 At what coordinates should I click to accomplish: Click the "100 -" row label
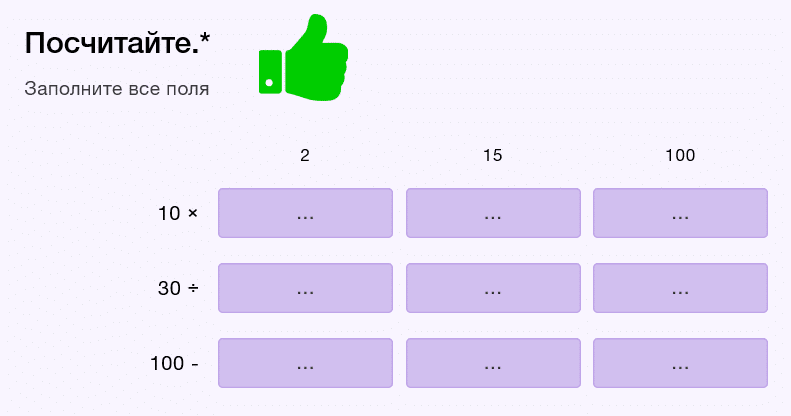[174, 363]
